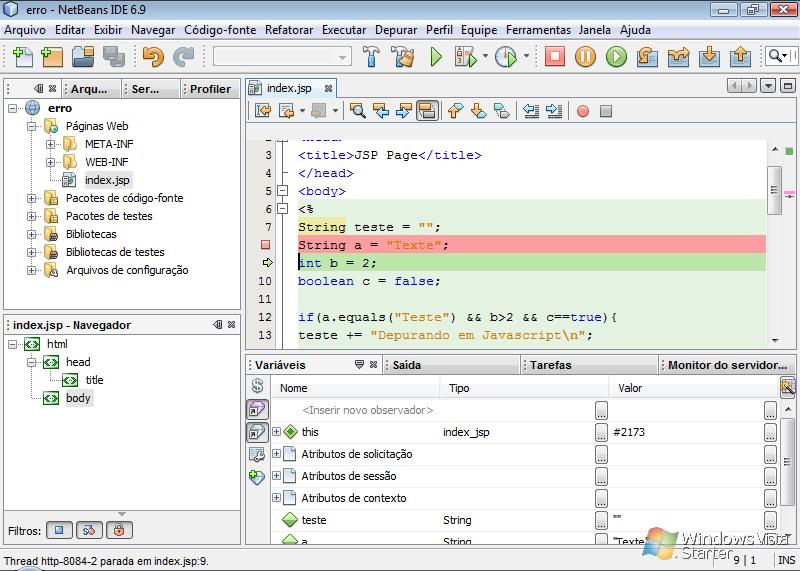Open the Ferramentas menu
Image resolution: width=800 pixels, height=571 pixels.
pyautogui.click(x=538, y=30)
